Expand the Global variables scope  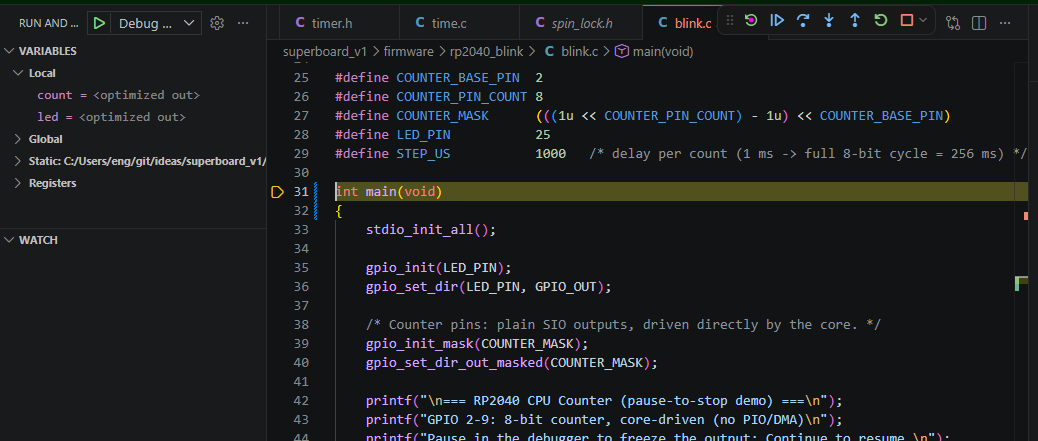pyautogui.click(x=19, y=139)
